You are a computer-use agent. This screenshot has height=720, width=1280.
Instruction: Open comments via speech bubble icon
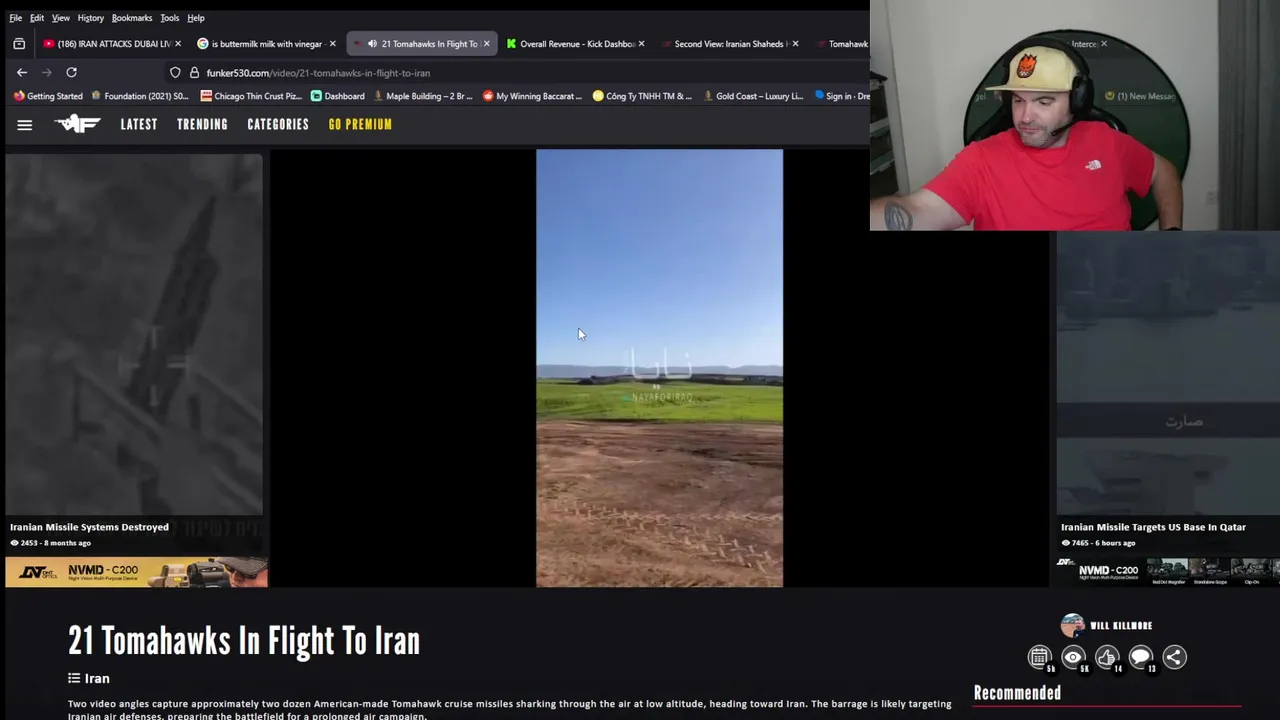pyautogui.click(x=1141, y=657)
